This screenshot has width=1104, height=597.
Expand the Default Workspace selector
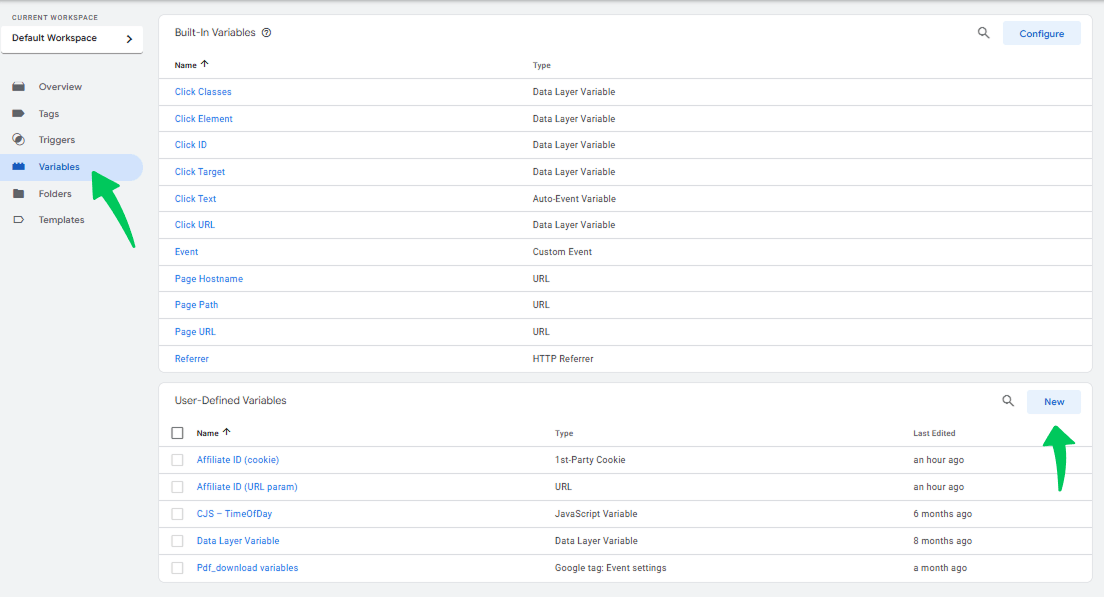(x=71, y=39)
